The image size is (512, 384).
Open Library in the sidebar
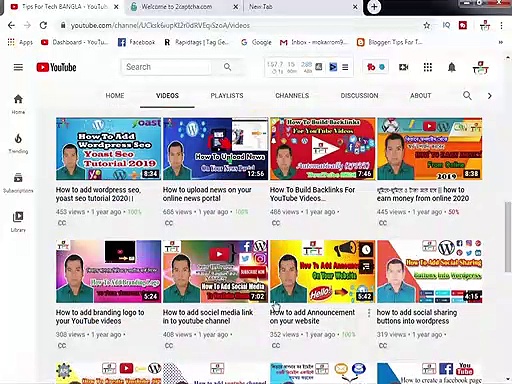point(18,222)
